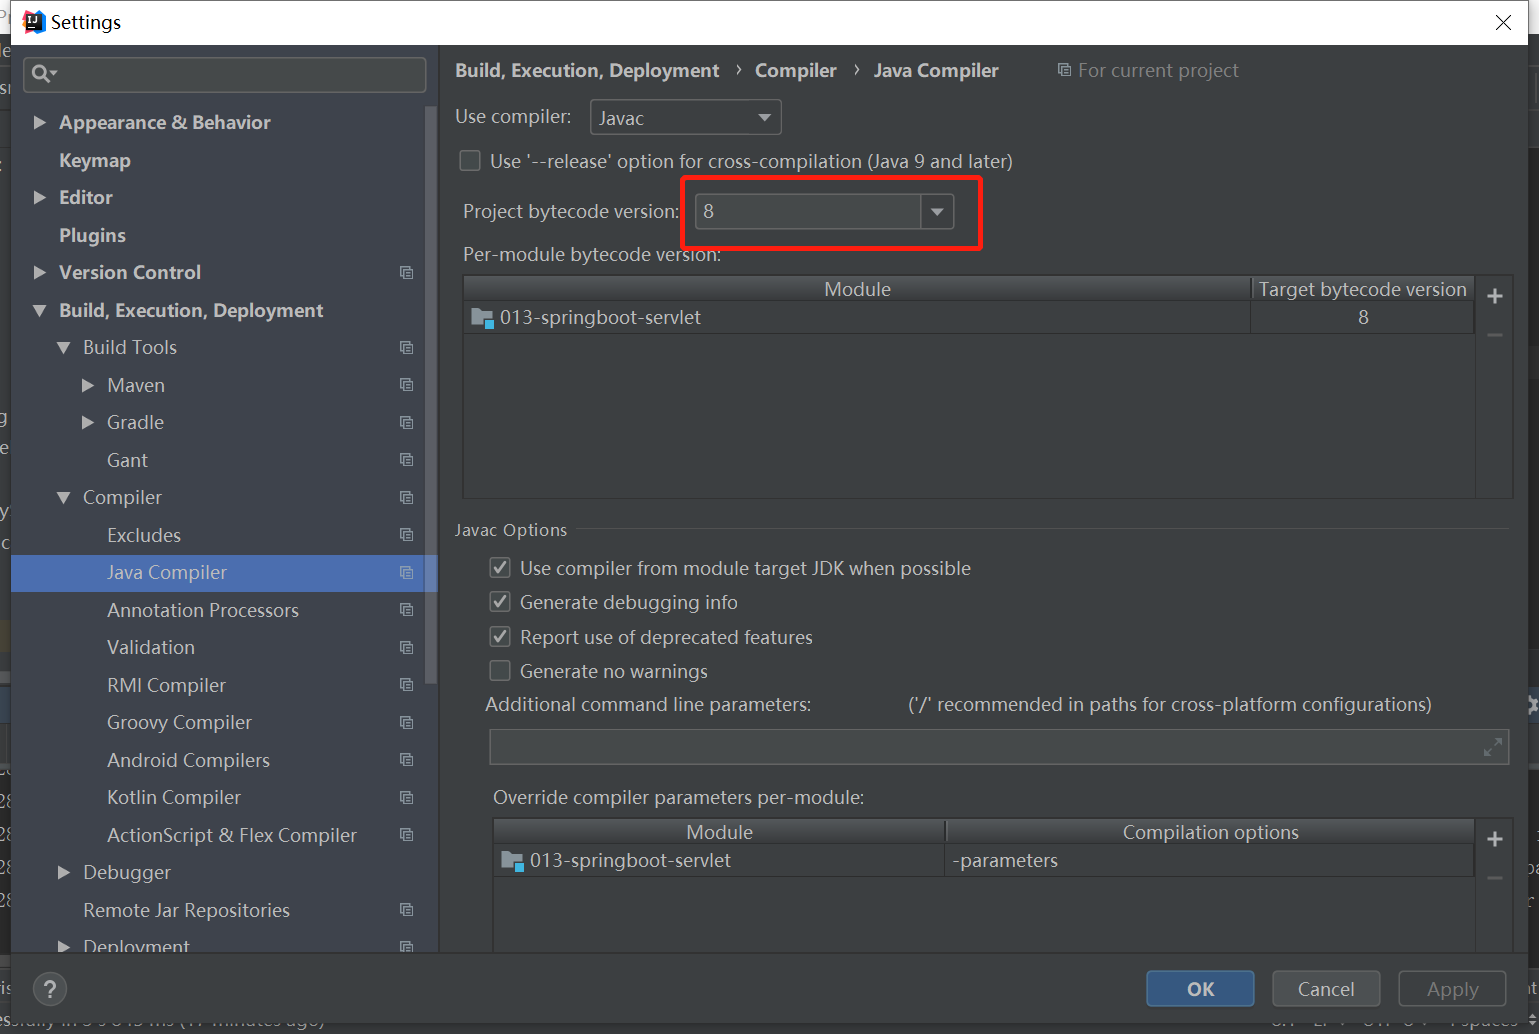
Task: Click the Additional command line parameters field
Action: pos(999,747)
